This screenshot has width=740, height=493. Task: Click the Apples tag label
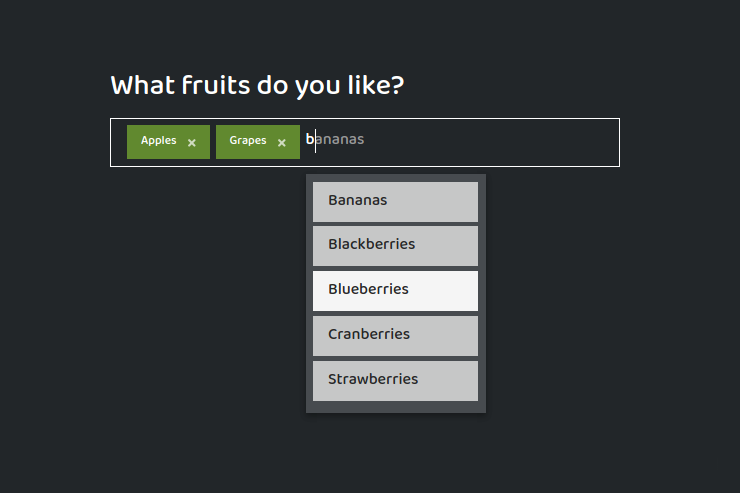(158, 141)
